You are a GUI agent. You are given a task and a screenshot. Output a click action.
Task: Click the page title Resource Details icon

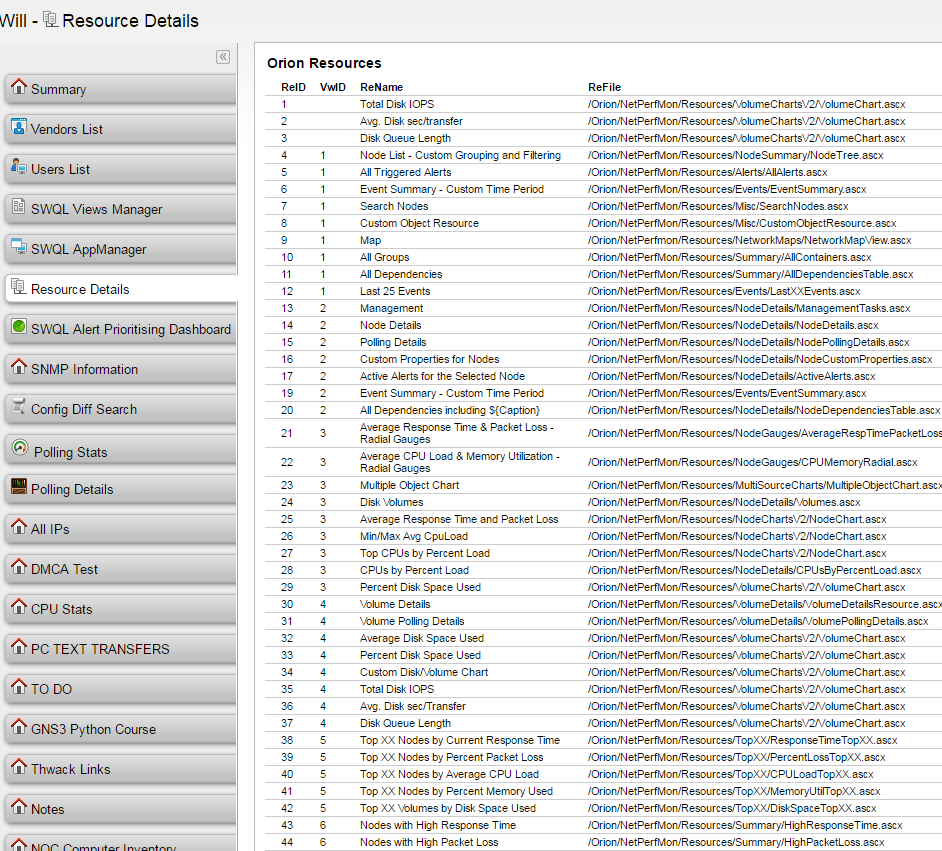[51, 20]
